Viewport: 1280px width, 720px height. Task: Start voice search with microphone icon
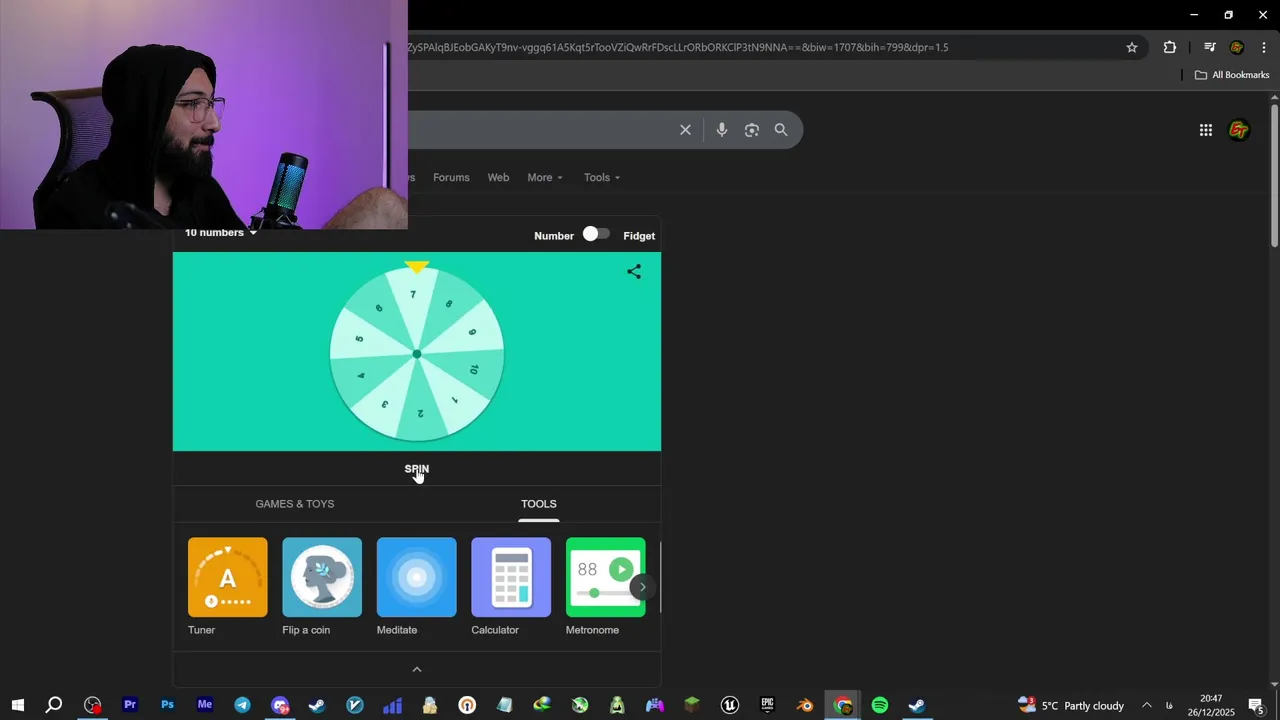click(722, 130)
